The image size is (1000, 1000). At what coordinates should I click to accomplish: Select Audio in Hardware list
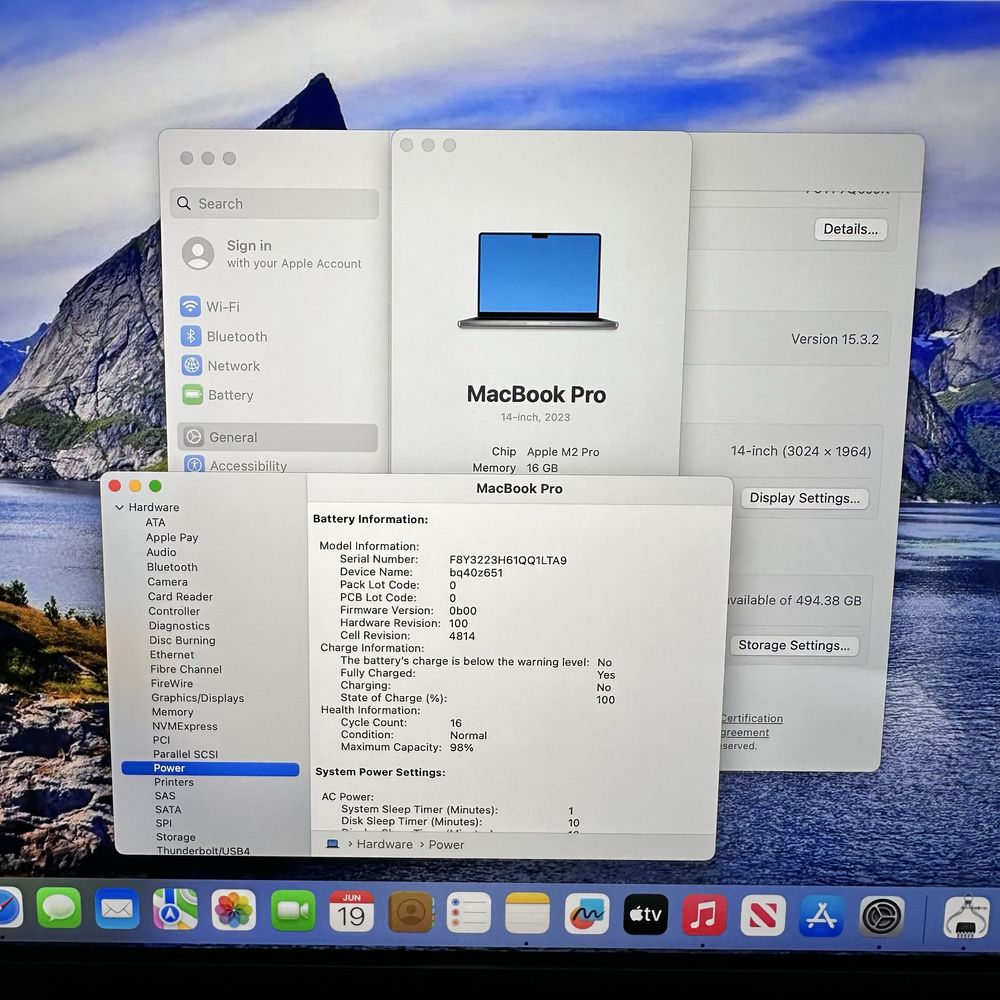[x=161, y=552]
